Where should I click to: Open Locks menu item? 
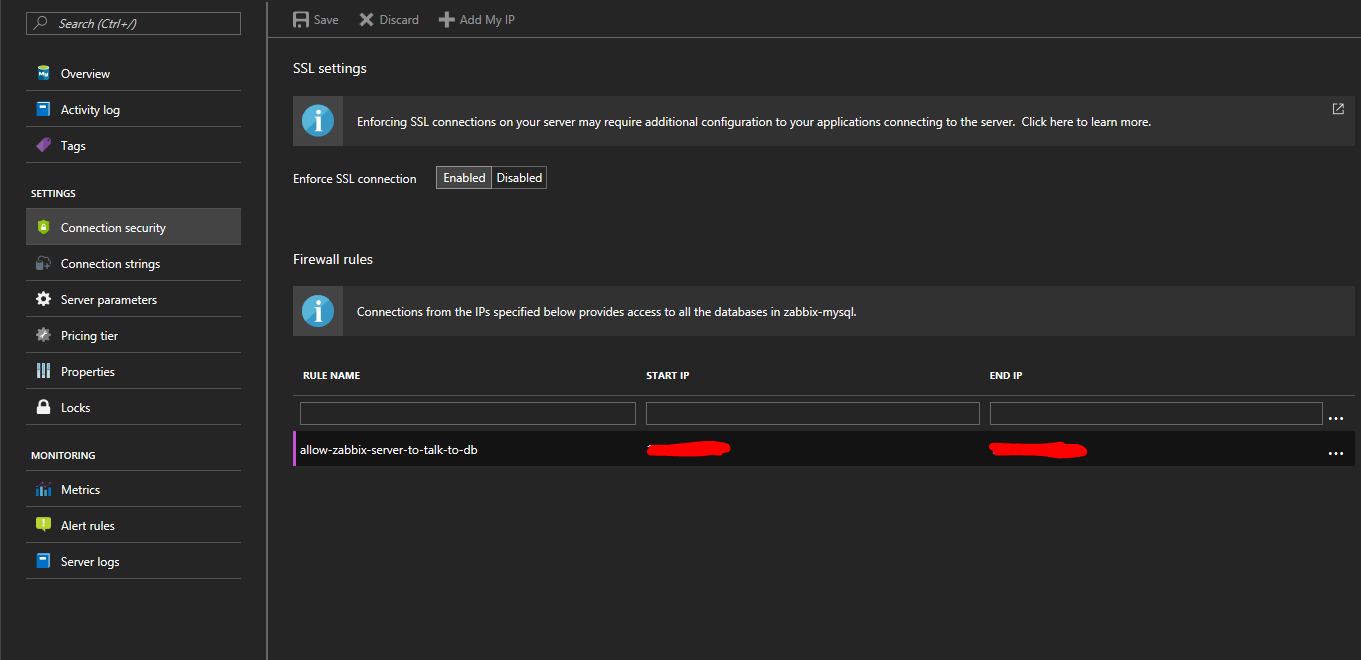pos(133,407)
